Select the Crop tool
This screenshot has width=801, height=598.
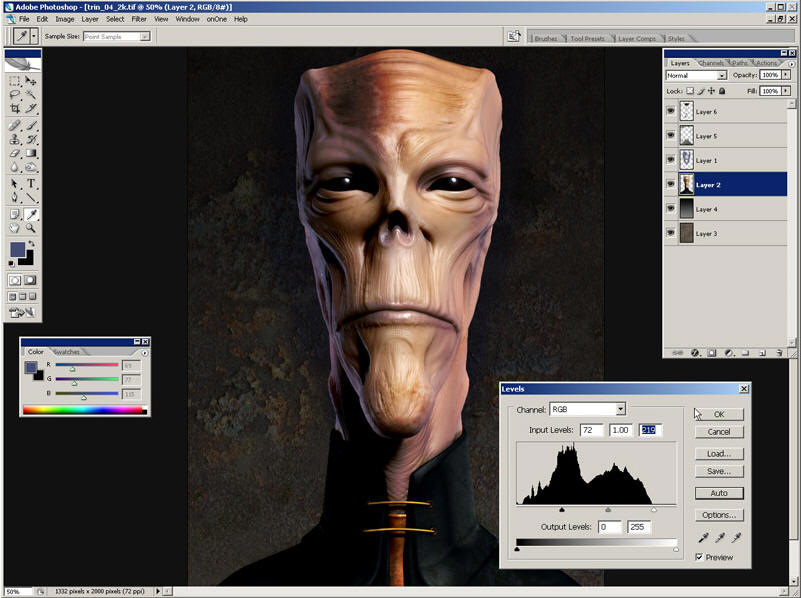click(15, 108)
